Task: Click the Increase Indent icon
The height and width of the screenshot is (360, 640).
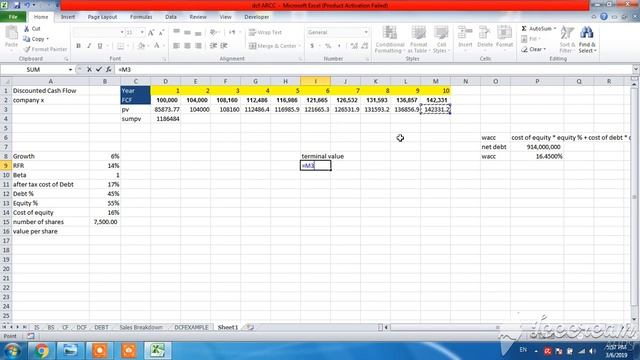Action: (x=224, y=46)
